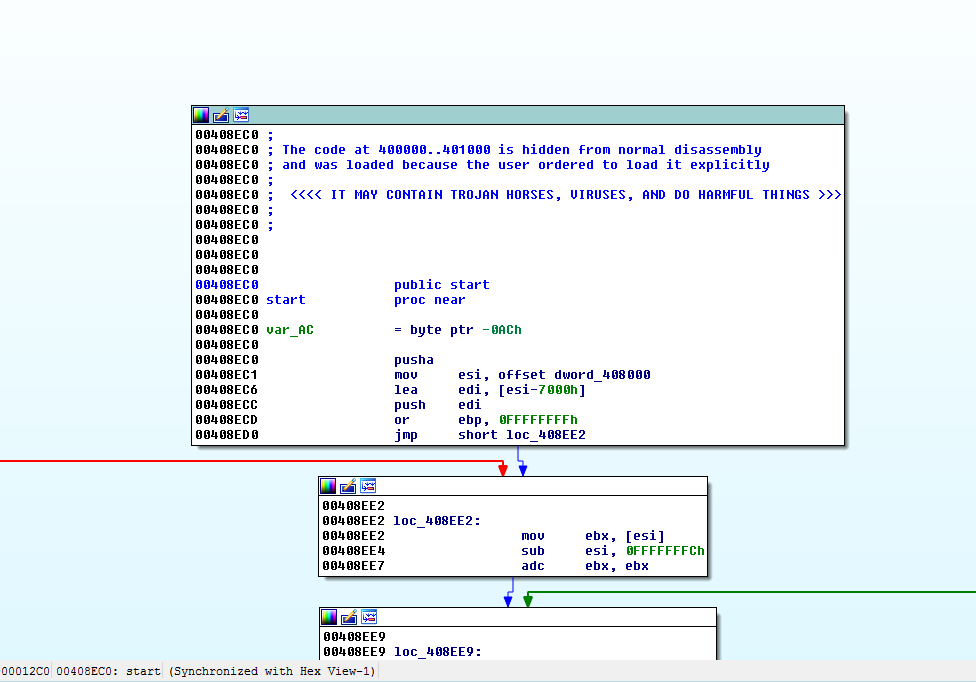Click group nodes icon on loc_408EE9 block

(369, 617)
